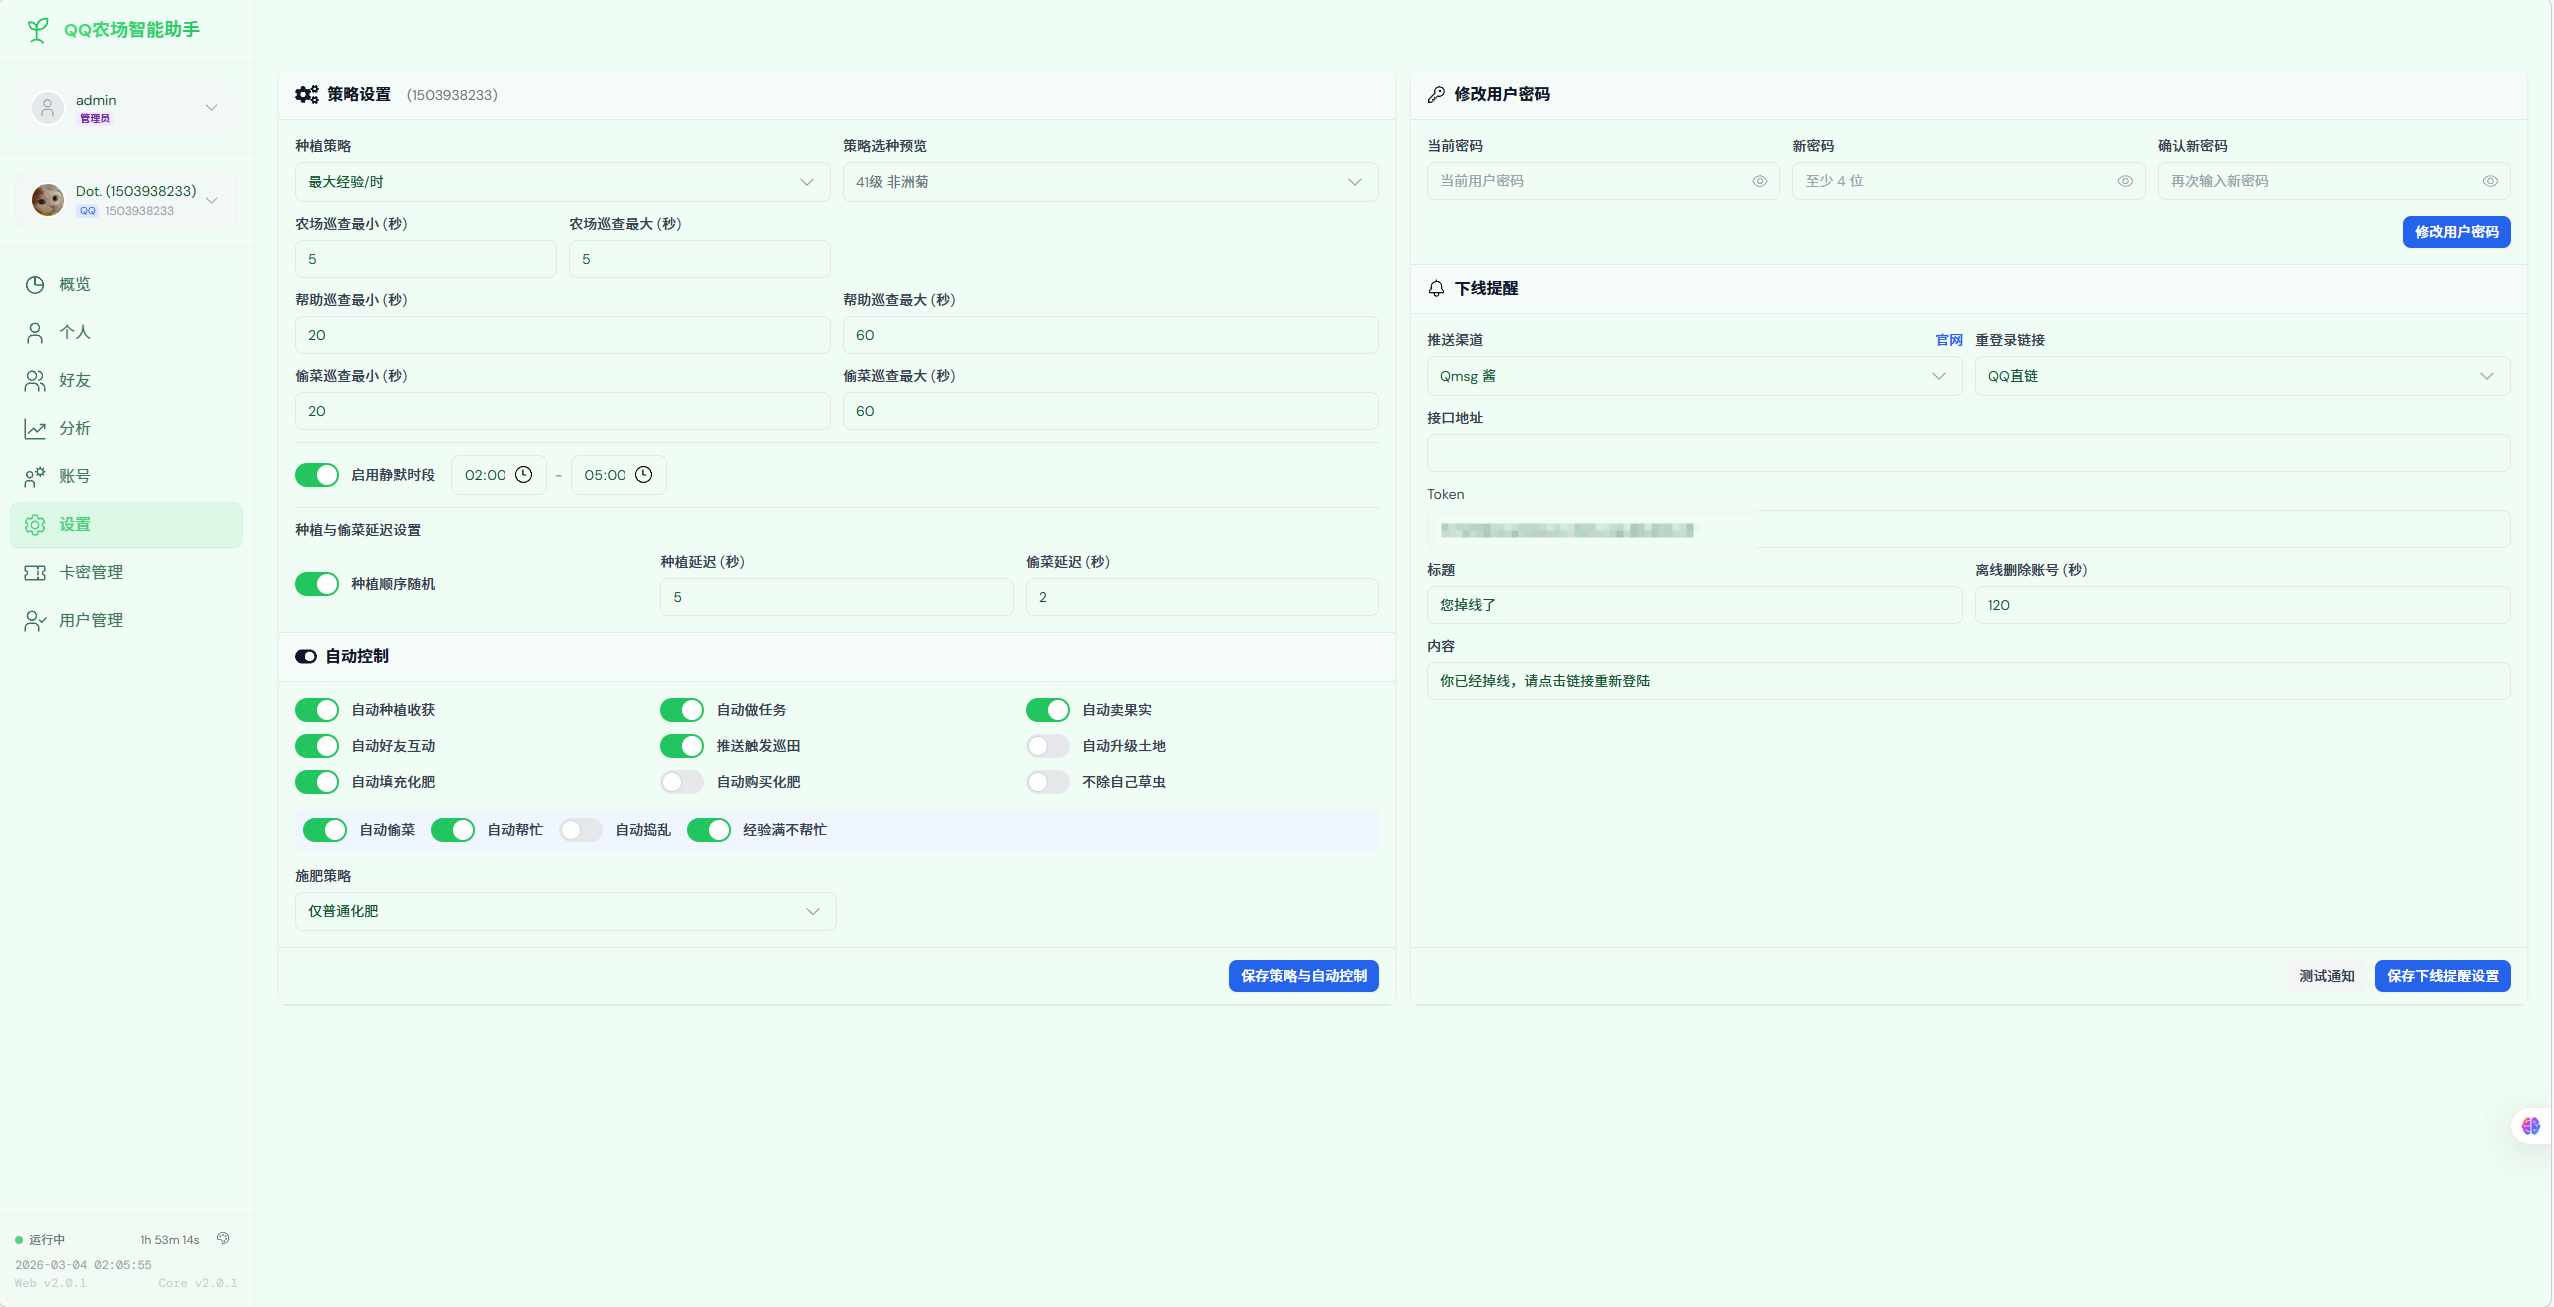The height and width of the screenshot is (1307, 2554).
Task: Turn on the 自动捣乱 switch
Action: tap(580, 830)
